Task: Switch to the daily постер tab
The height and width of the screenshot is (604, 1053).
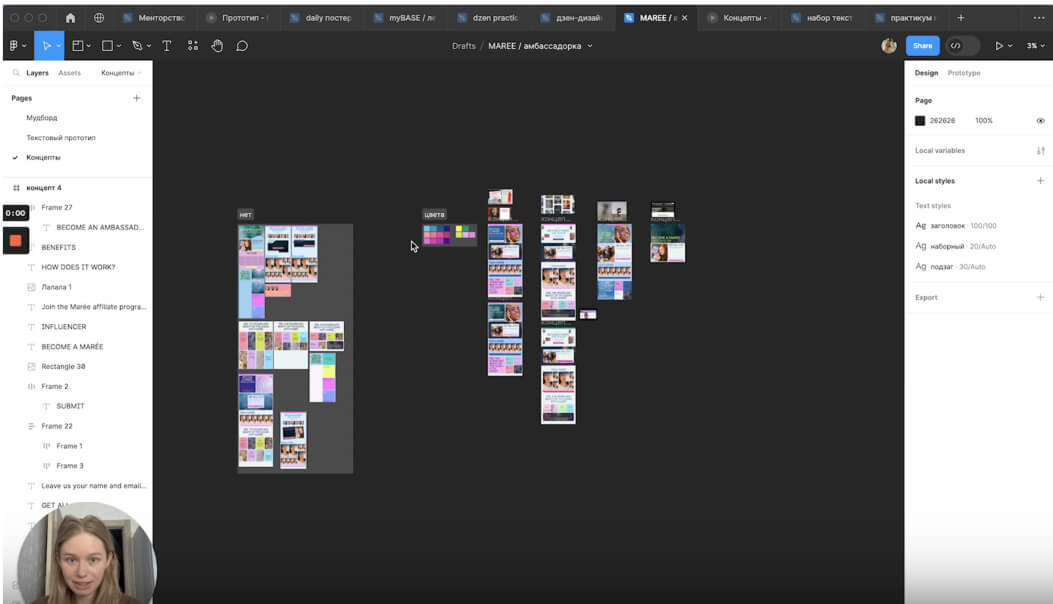Action: (x=321, y=17)
